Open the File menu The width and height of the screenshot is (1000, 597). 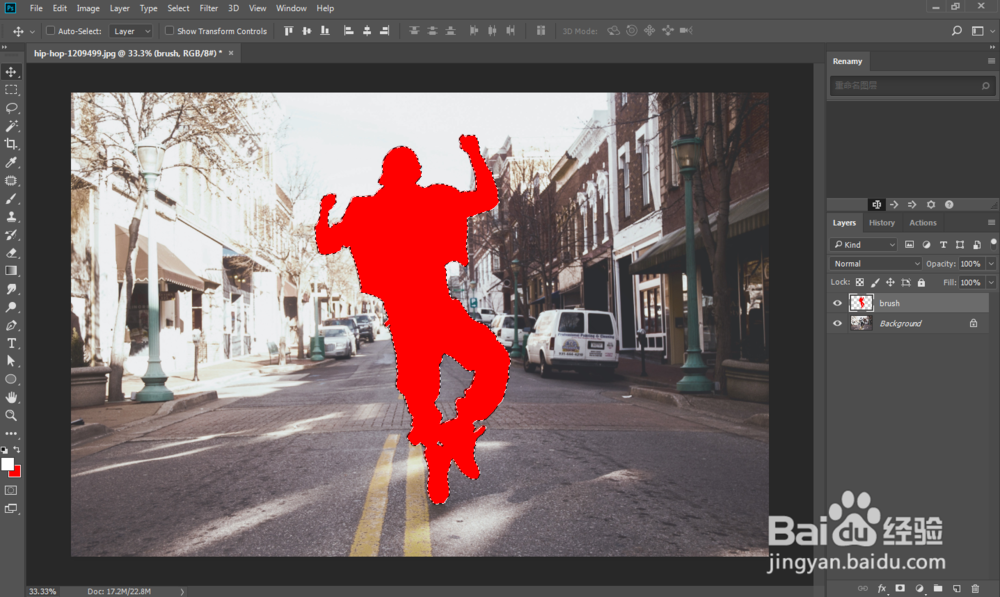pyautogui.click(x=36, y=8)
